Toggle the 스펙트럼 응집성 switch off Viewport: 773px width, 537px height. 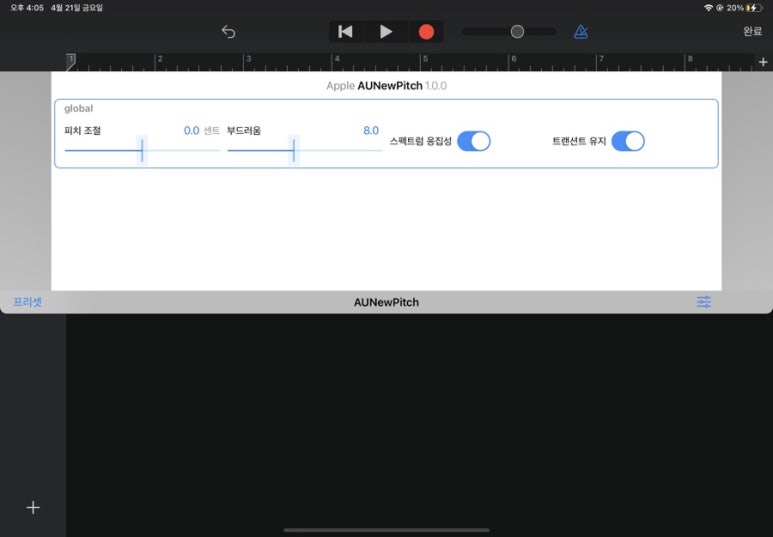click(x=474, y=141)
